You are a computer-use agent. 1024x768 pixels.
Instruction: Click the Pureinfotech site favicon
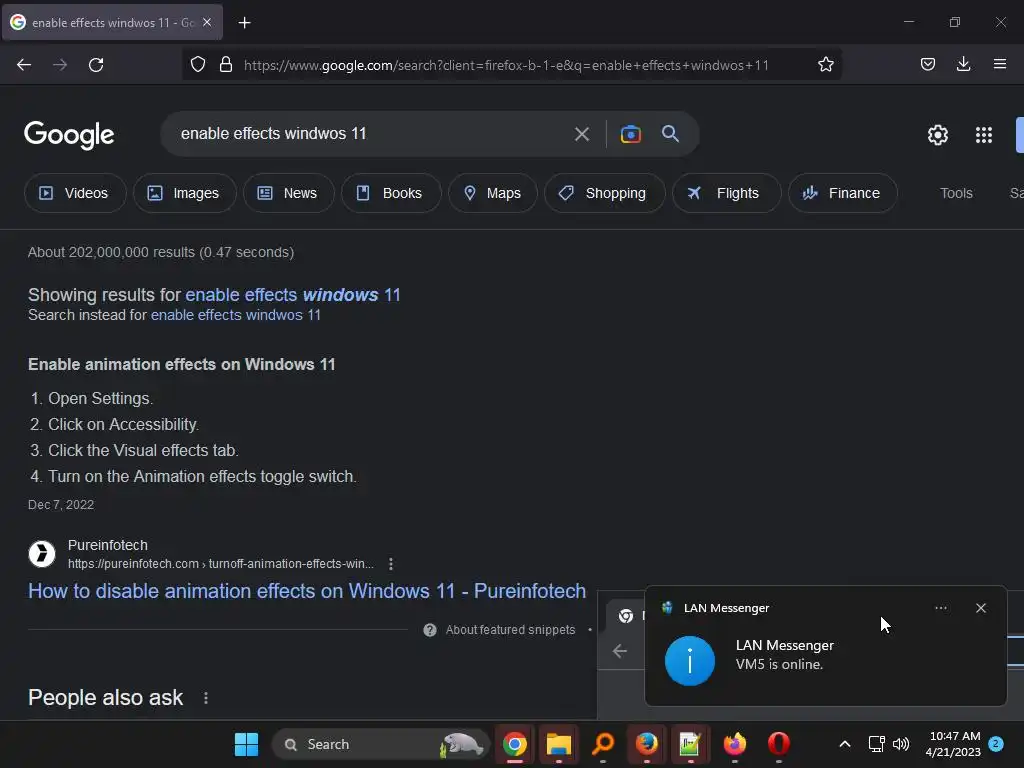(42, 554)
